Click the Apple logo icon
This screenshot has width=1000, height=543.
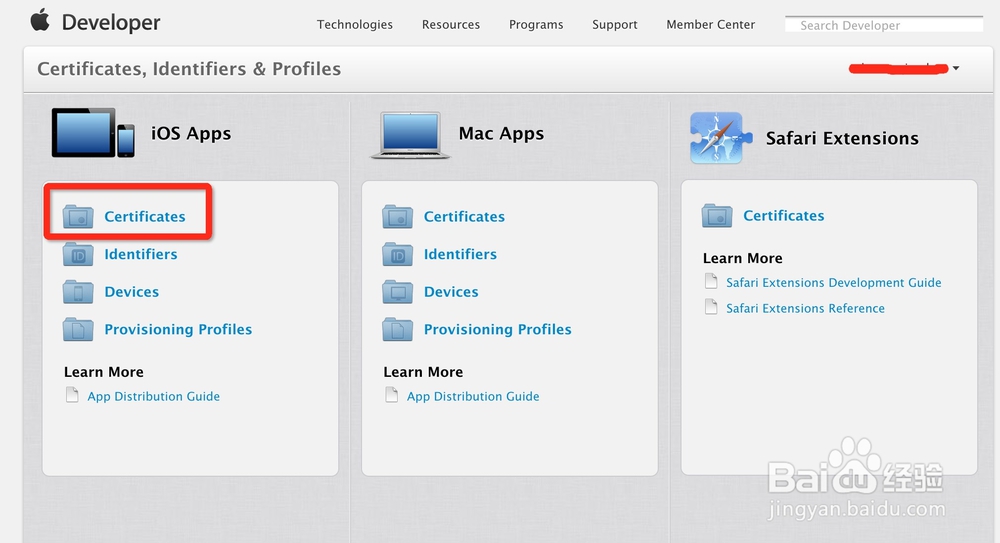(40, 20)
